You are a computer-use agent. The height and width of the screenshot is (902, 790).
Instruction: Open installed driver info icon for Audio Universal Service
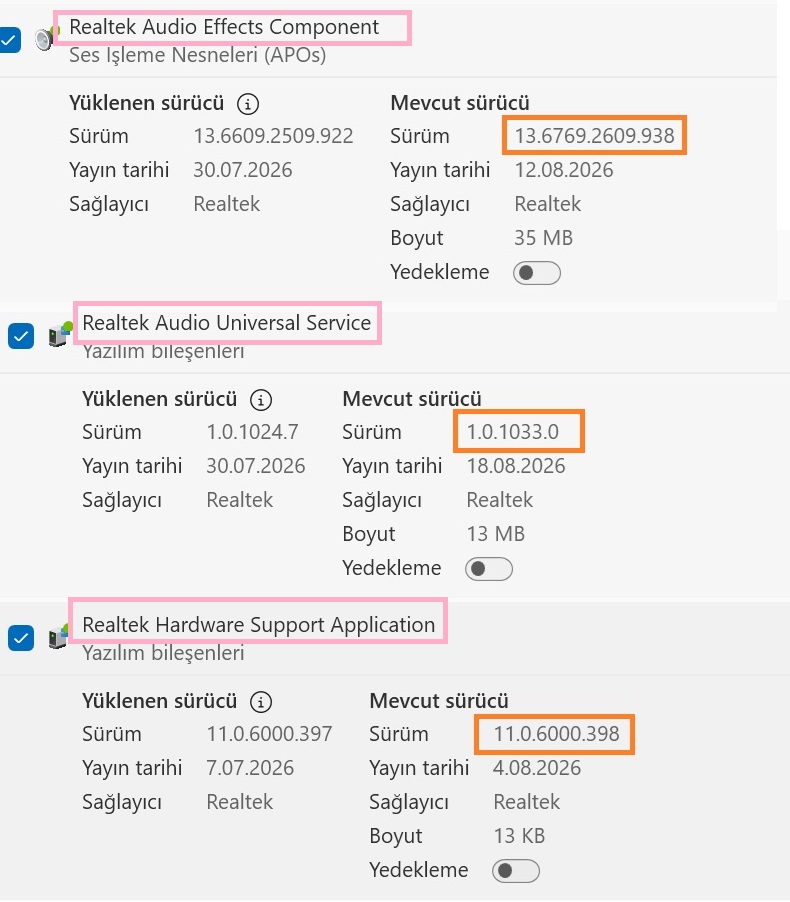point(261,399)
